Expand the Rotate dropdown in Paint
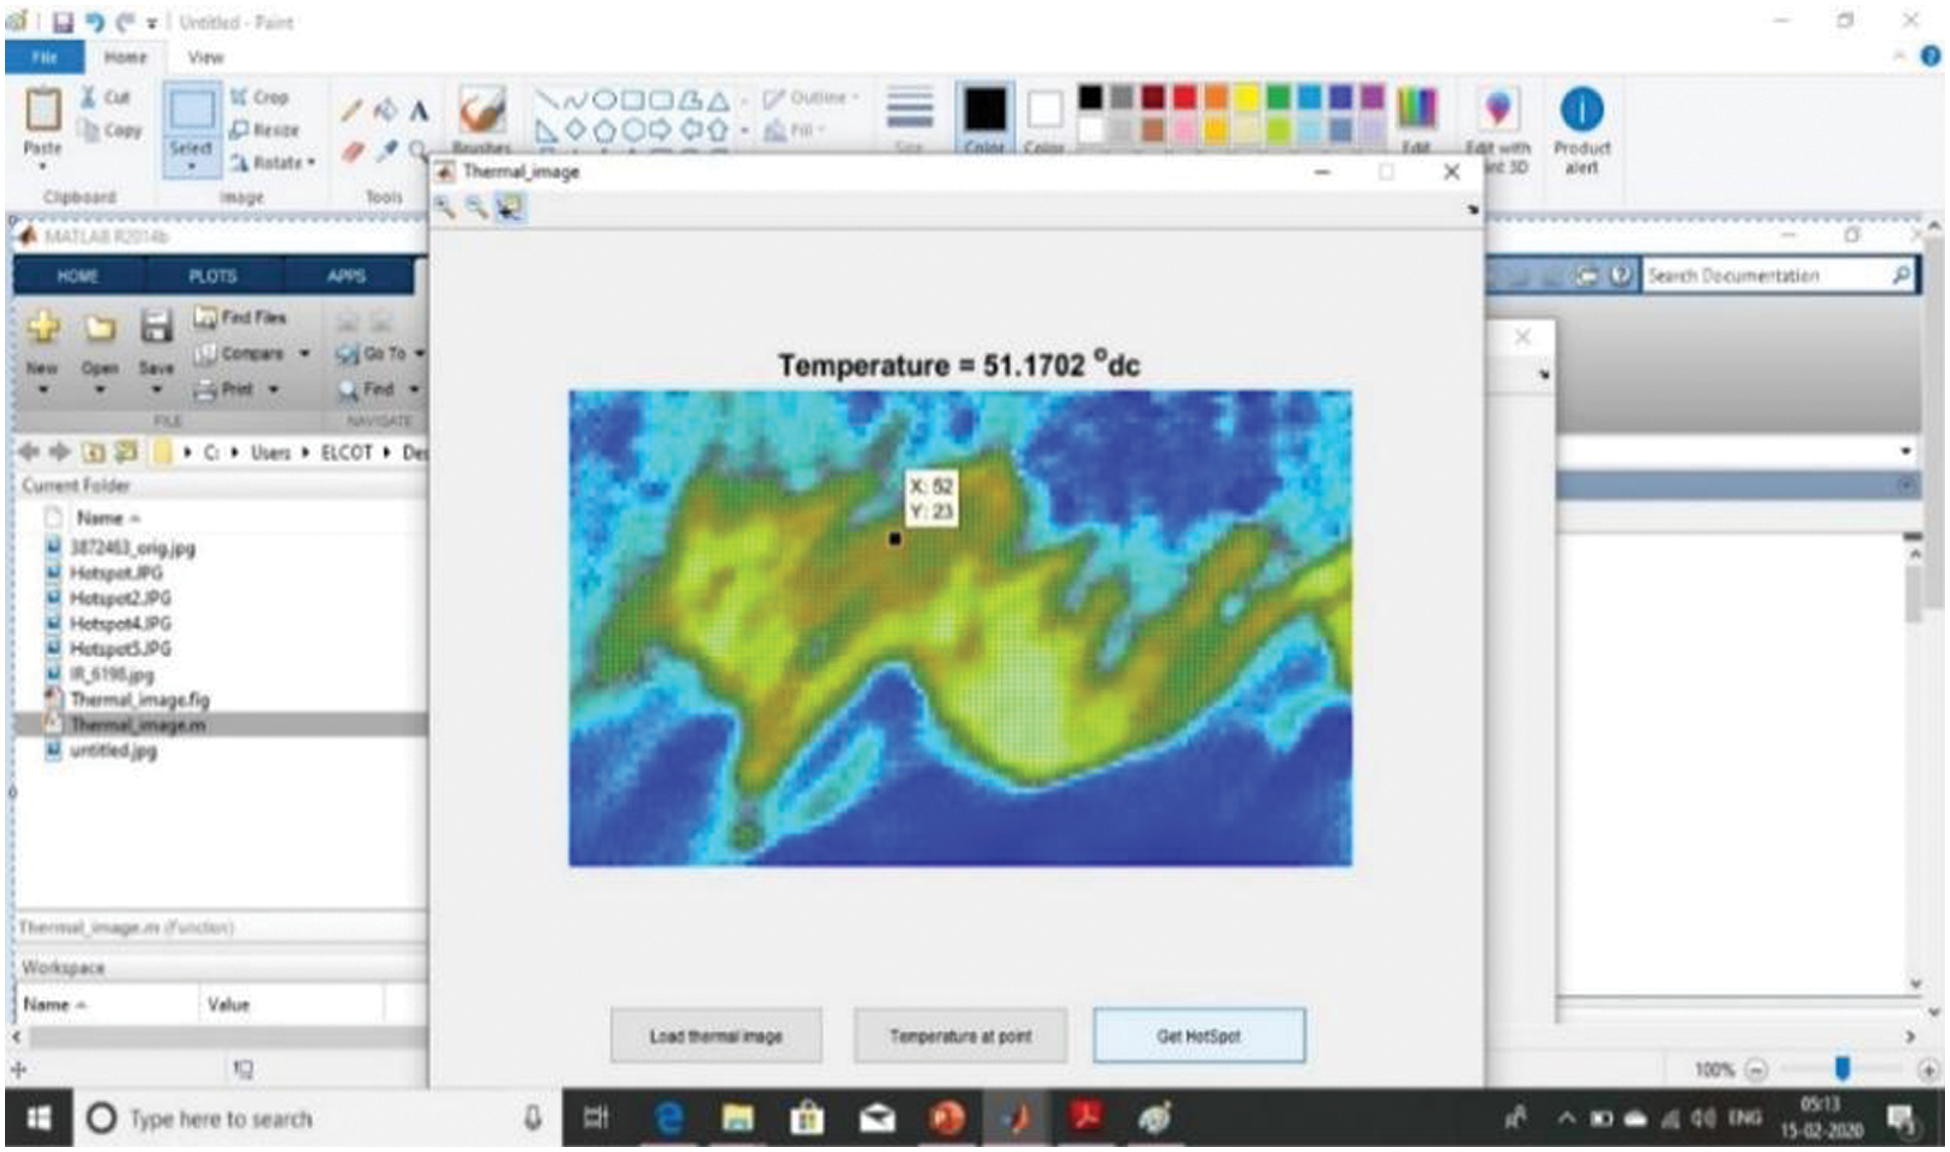 (x=311, y=162)
